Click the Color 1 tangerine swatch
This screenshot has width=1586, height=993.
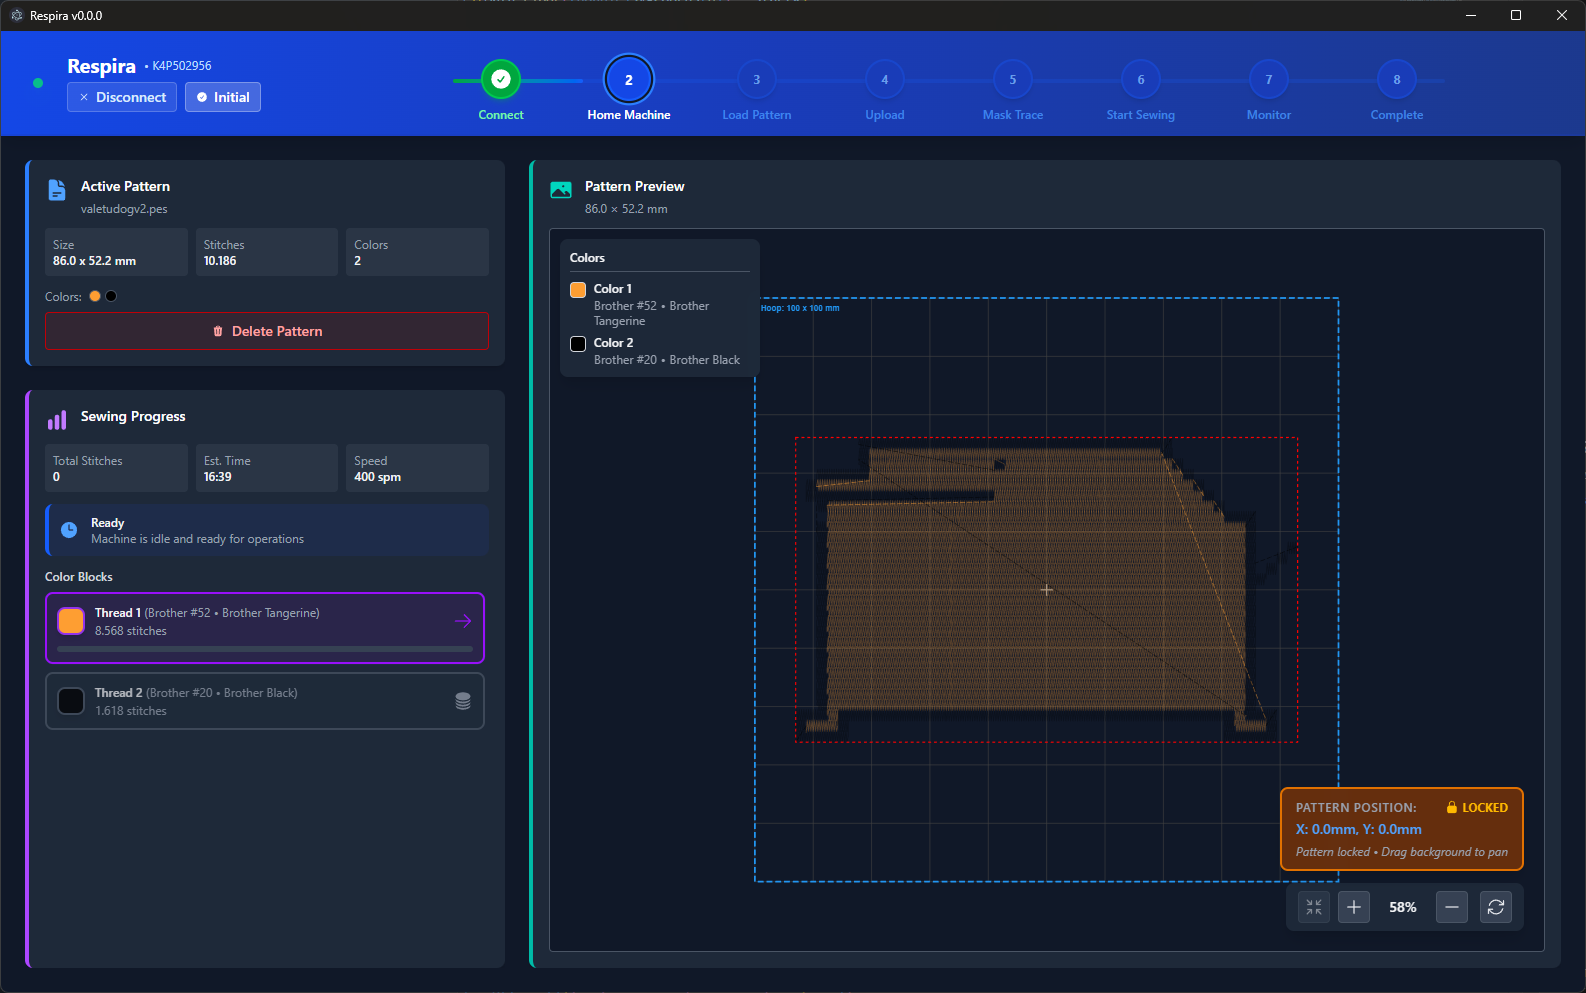(x=578, y=290)
